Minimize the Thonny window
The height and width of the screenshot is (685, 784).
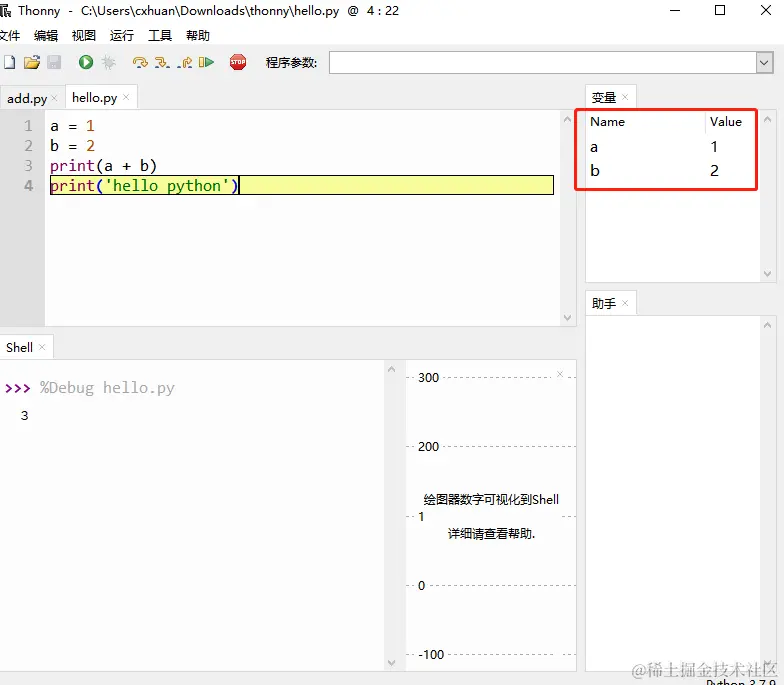click(x=675, y=10)
